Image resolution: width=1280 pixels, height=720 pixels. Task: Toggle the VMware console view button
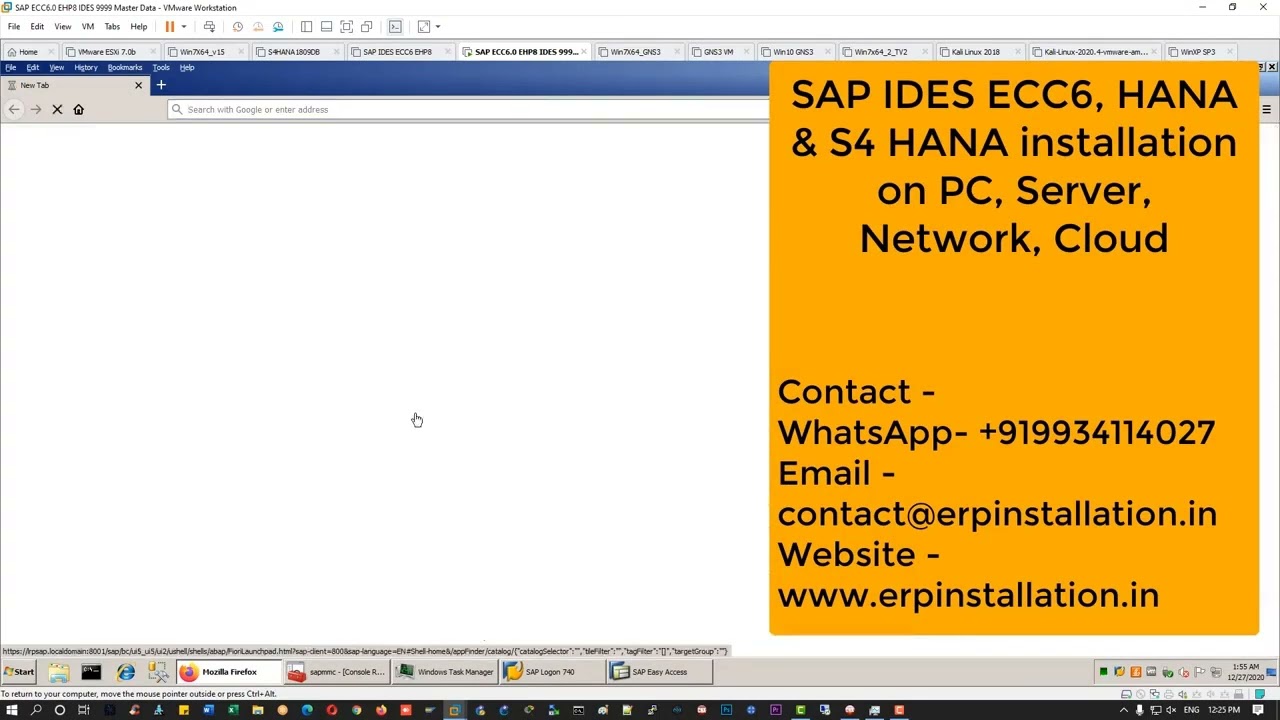tap(395, 27)
